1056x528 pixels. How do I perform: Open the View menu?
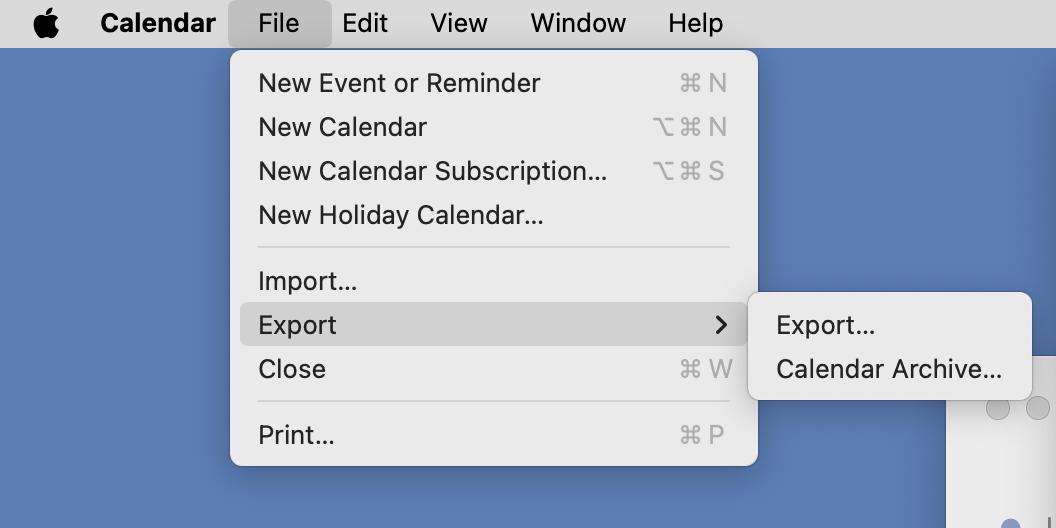click(459, 23)
